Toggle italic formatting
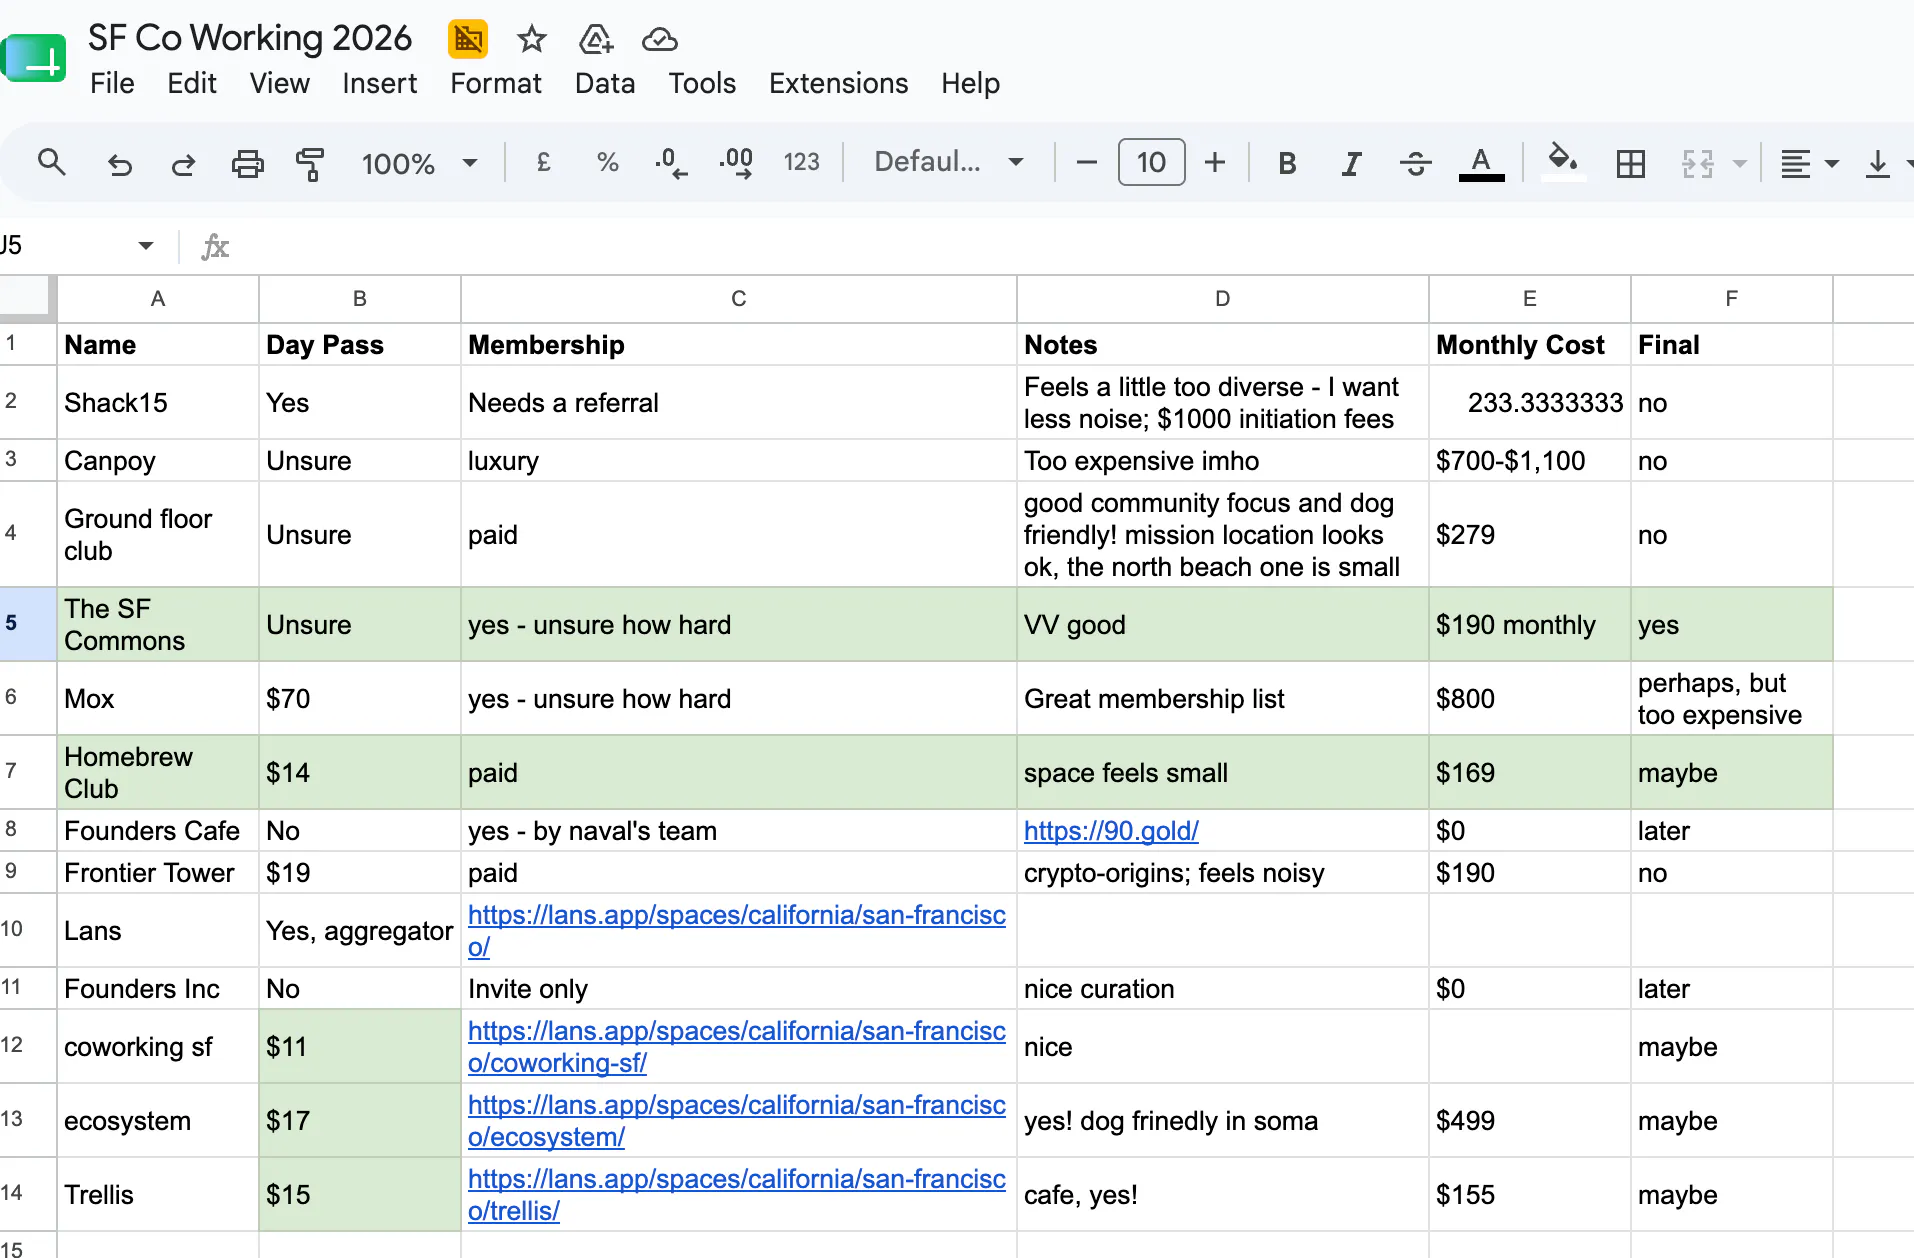The width and height of the screenshot is (1914, 1258). pyautogui.click(x=1351, y=163)
